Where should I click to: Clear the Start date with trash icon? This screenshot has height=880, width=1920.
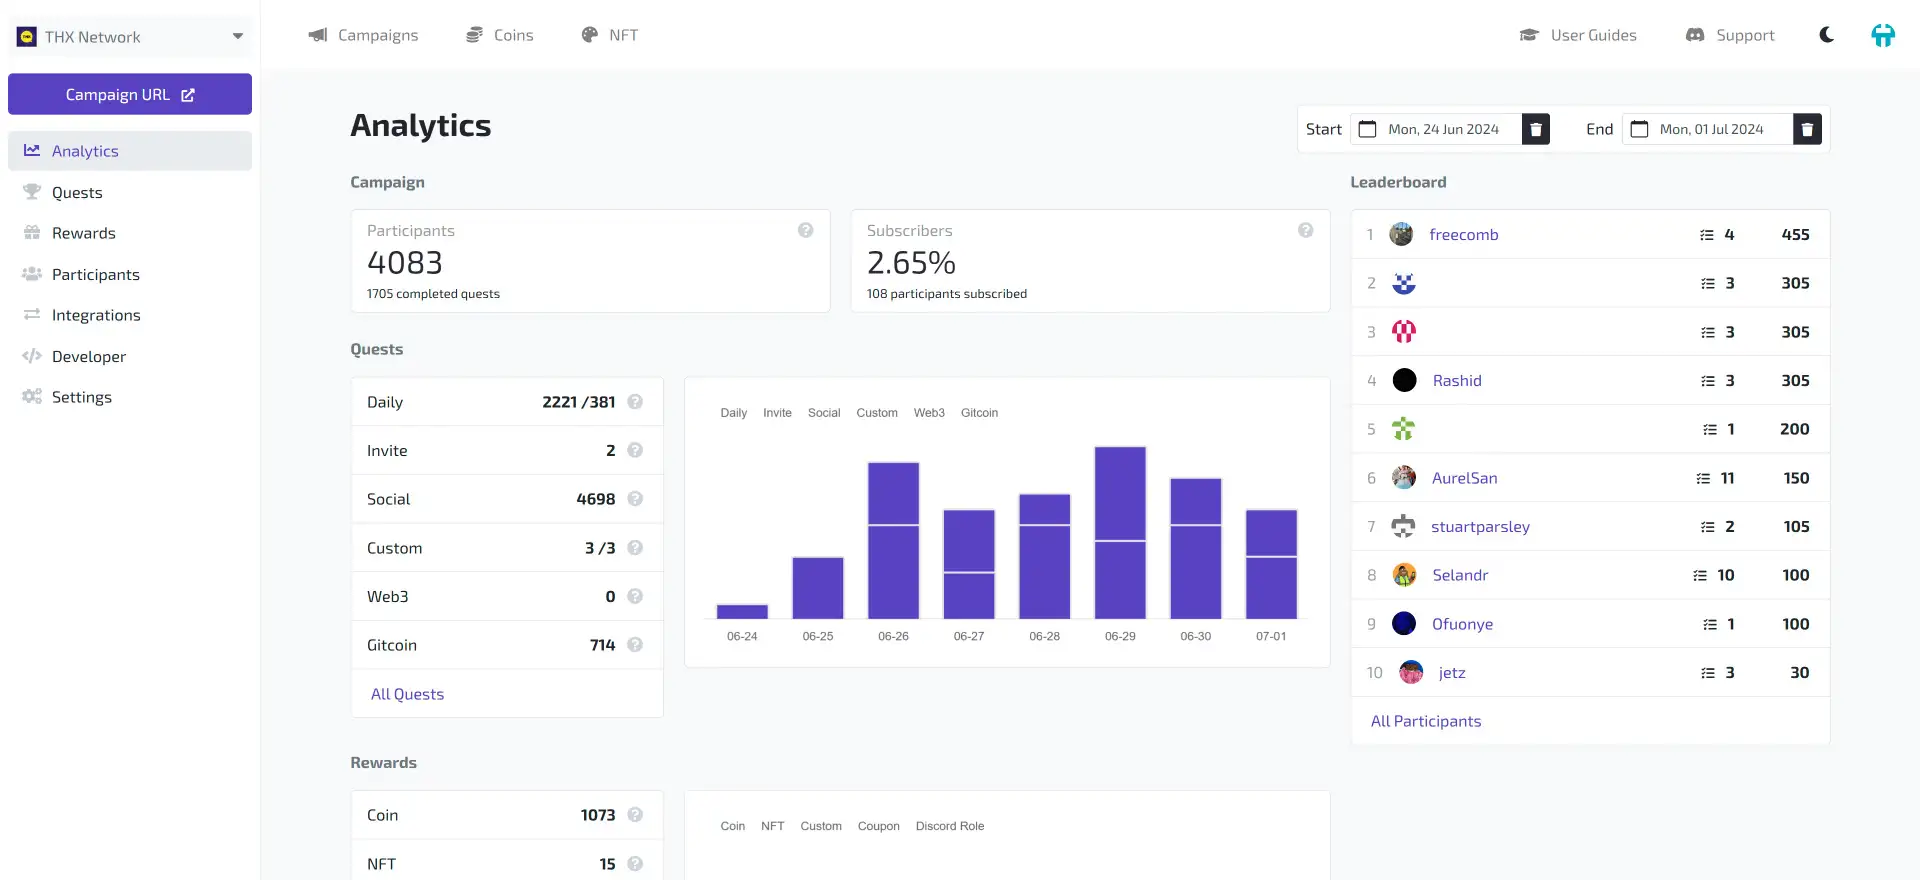pos(1535,129)
